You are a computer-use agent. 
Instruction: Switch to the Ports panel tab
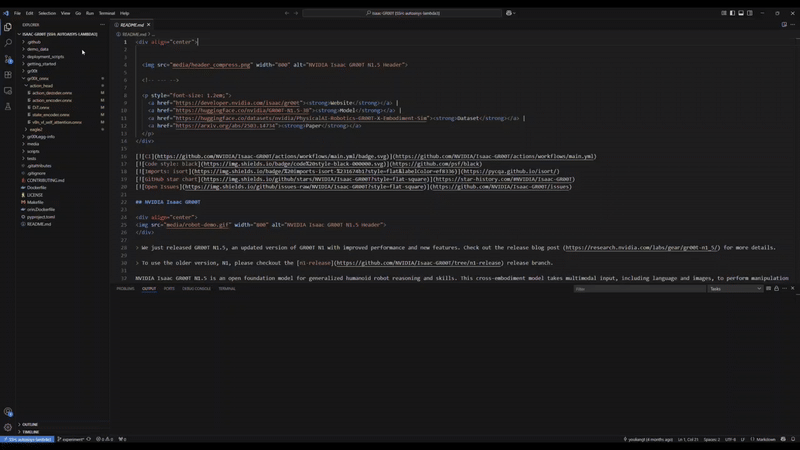pyautogui.click(x=169, y=289)
